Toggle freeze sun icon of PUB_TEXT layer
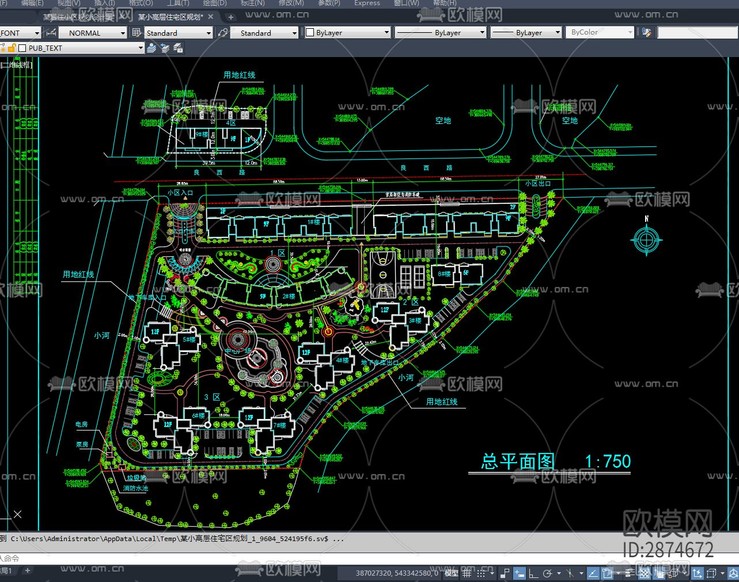Image resolution: width=739 pixels, height=582 pixels. [2, 48]
